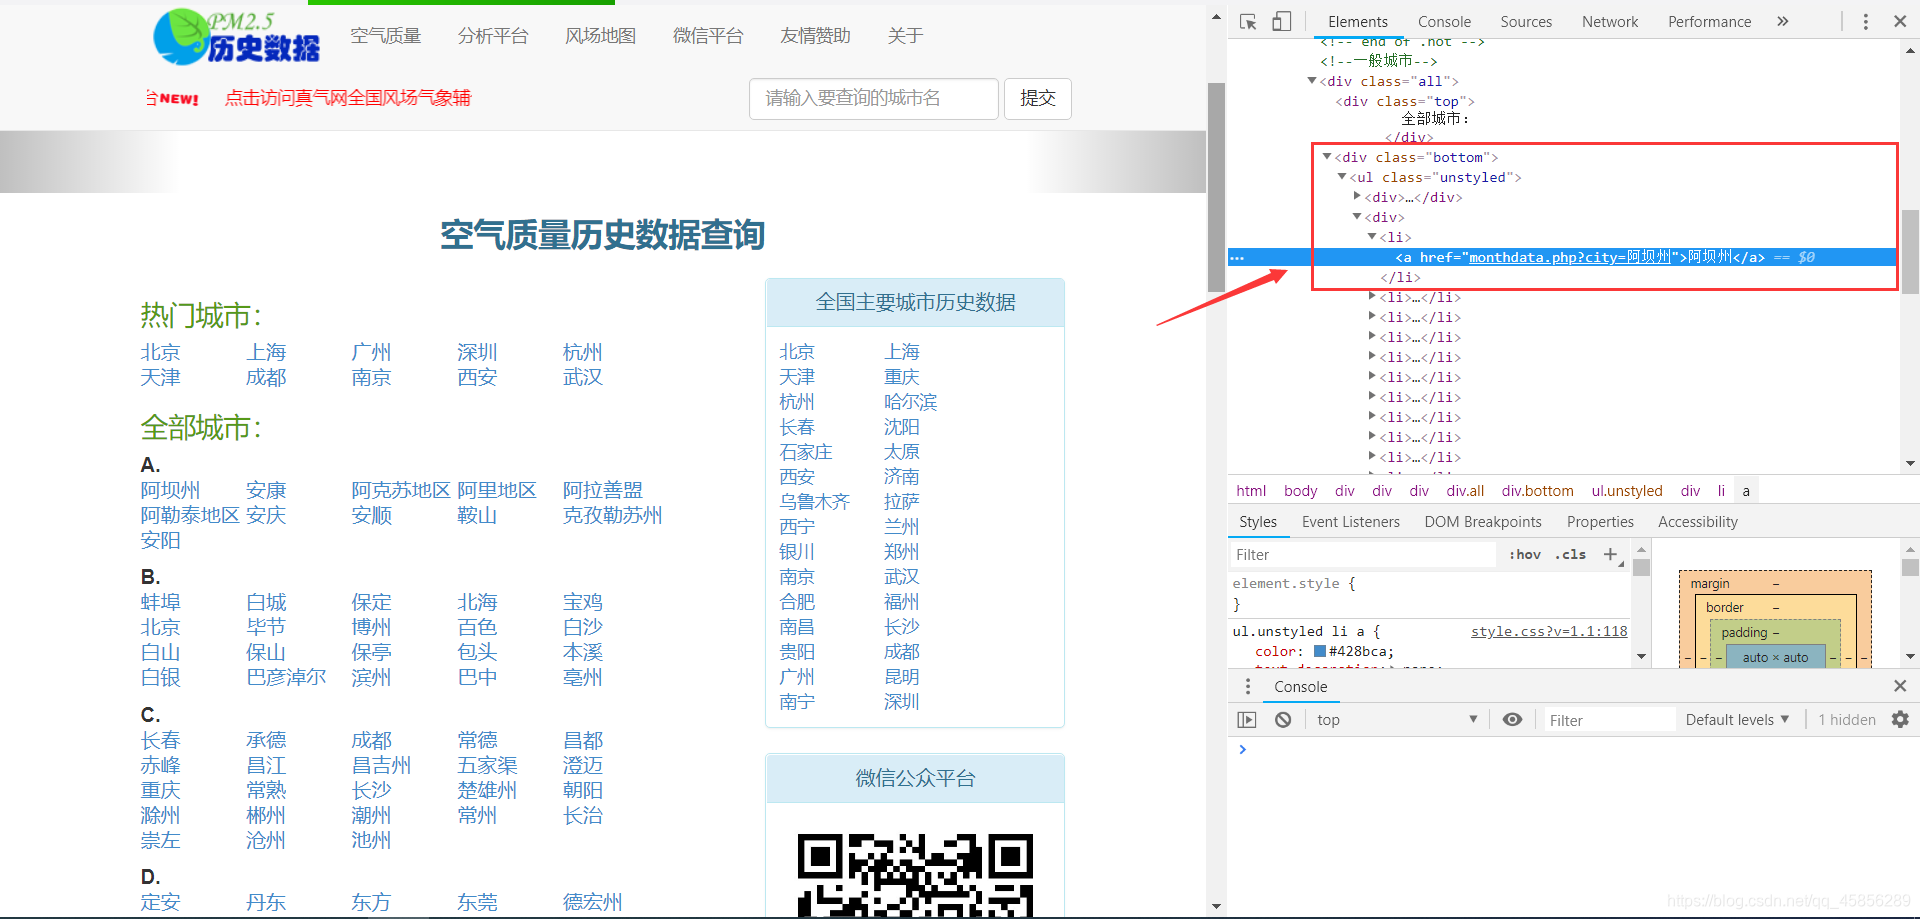1920x919 pixels.
Task: Select the Properties tab
Action: tap(1600, 522)
